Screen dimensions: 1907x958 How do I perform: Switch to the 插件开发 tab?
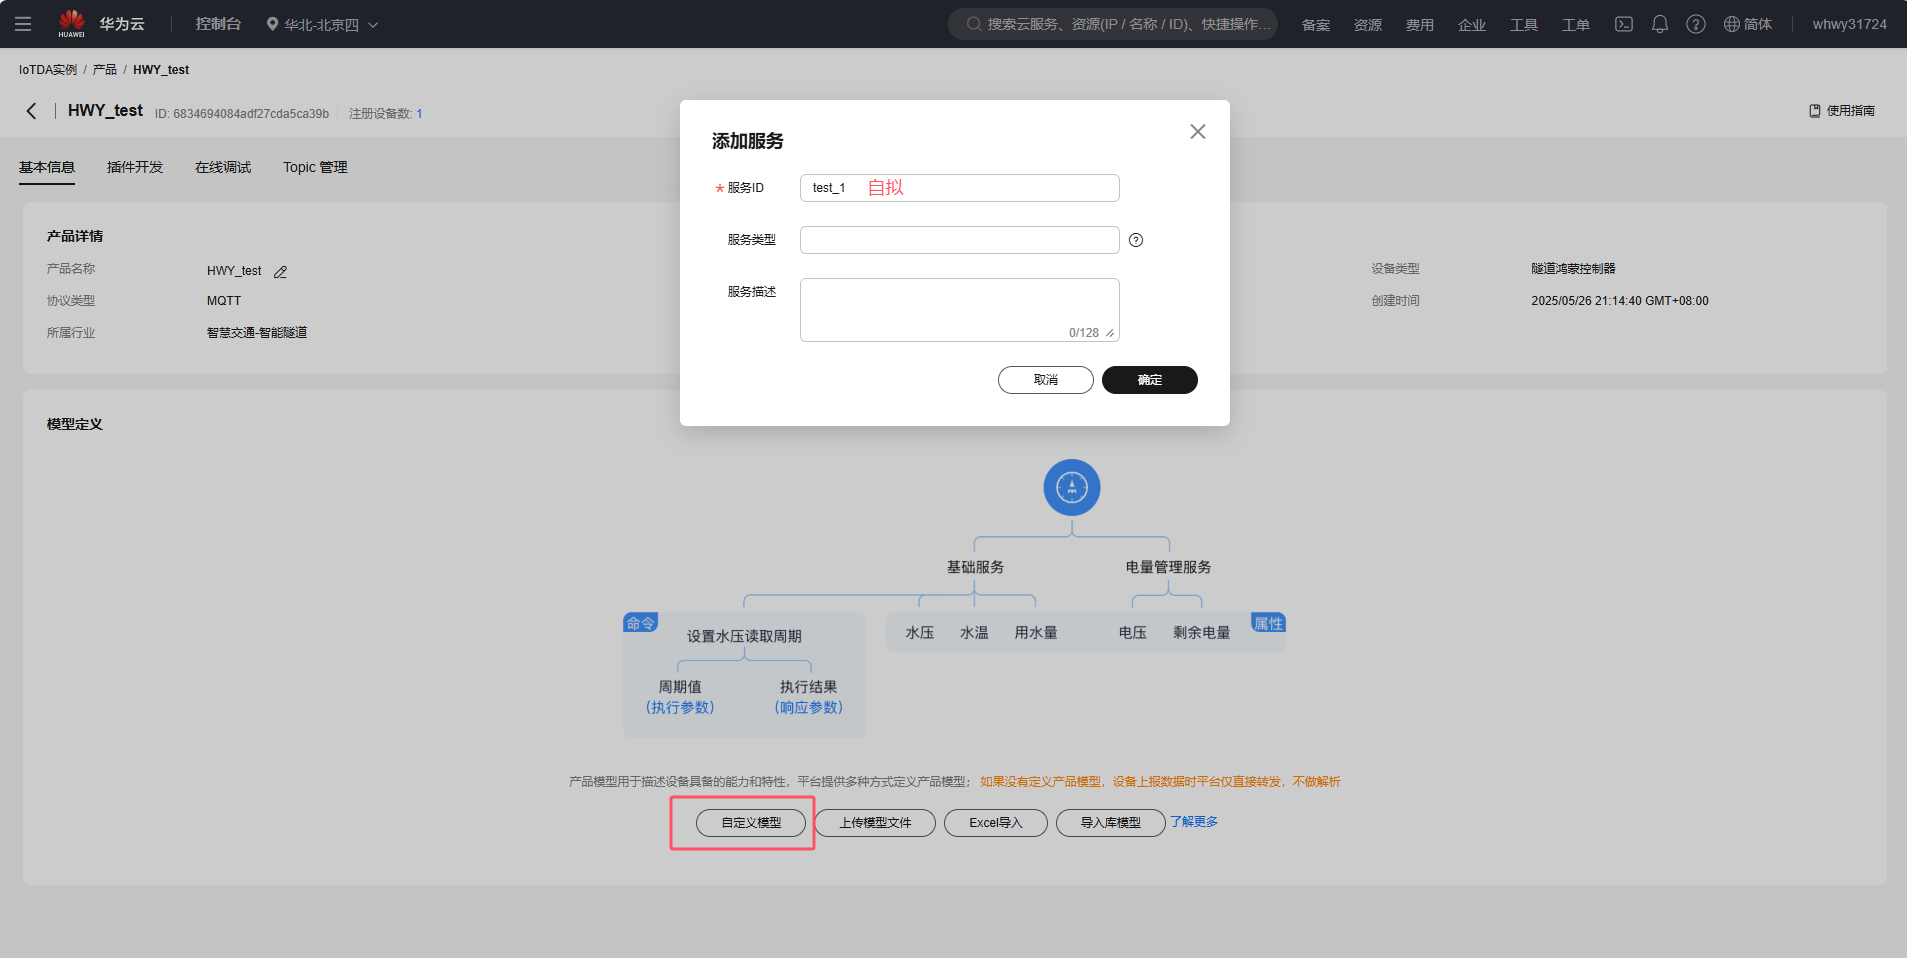135,167
